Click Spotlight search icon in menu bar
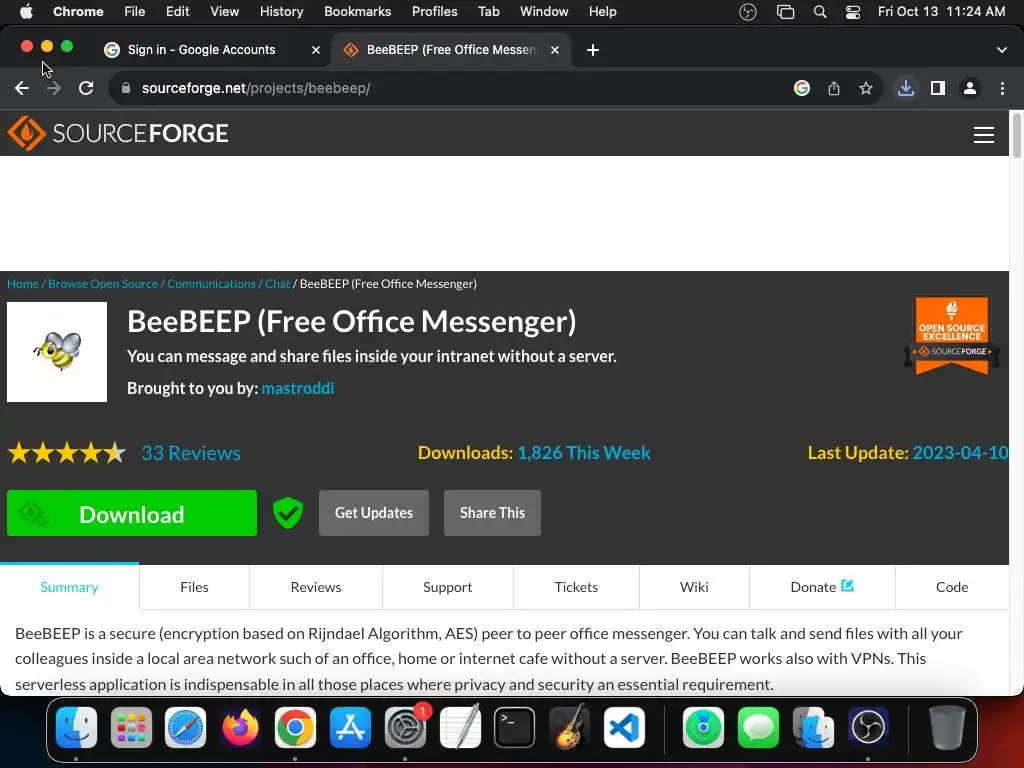1024x768 pixels. 820,12
